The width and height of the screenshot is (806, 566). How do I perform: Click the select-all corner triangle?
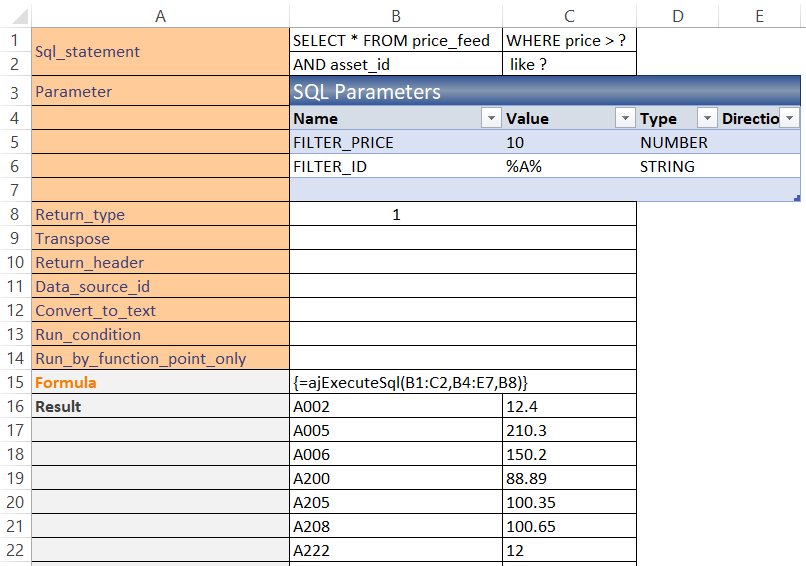point(20,17)
